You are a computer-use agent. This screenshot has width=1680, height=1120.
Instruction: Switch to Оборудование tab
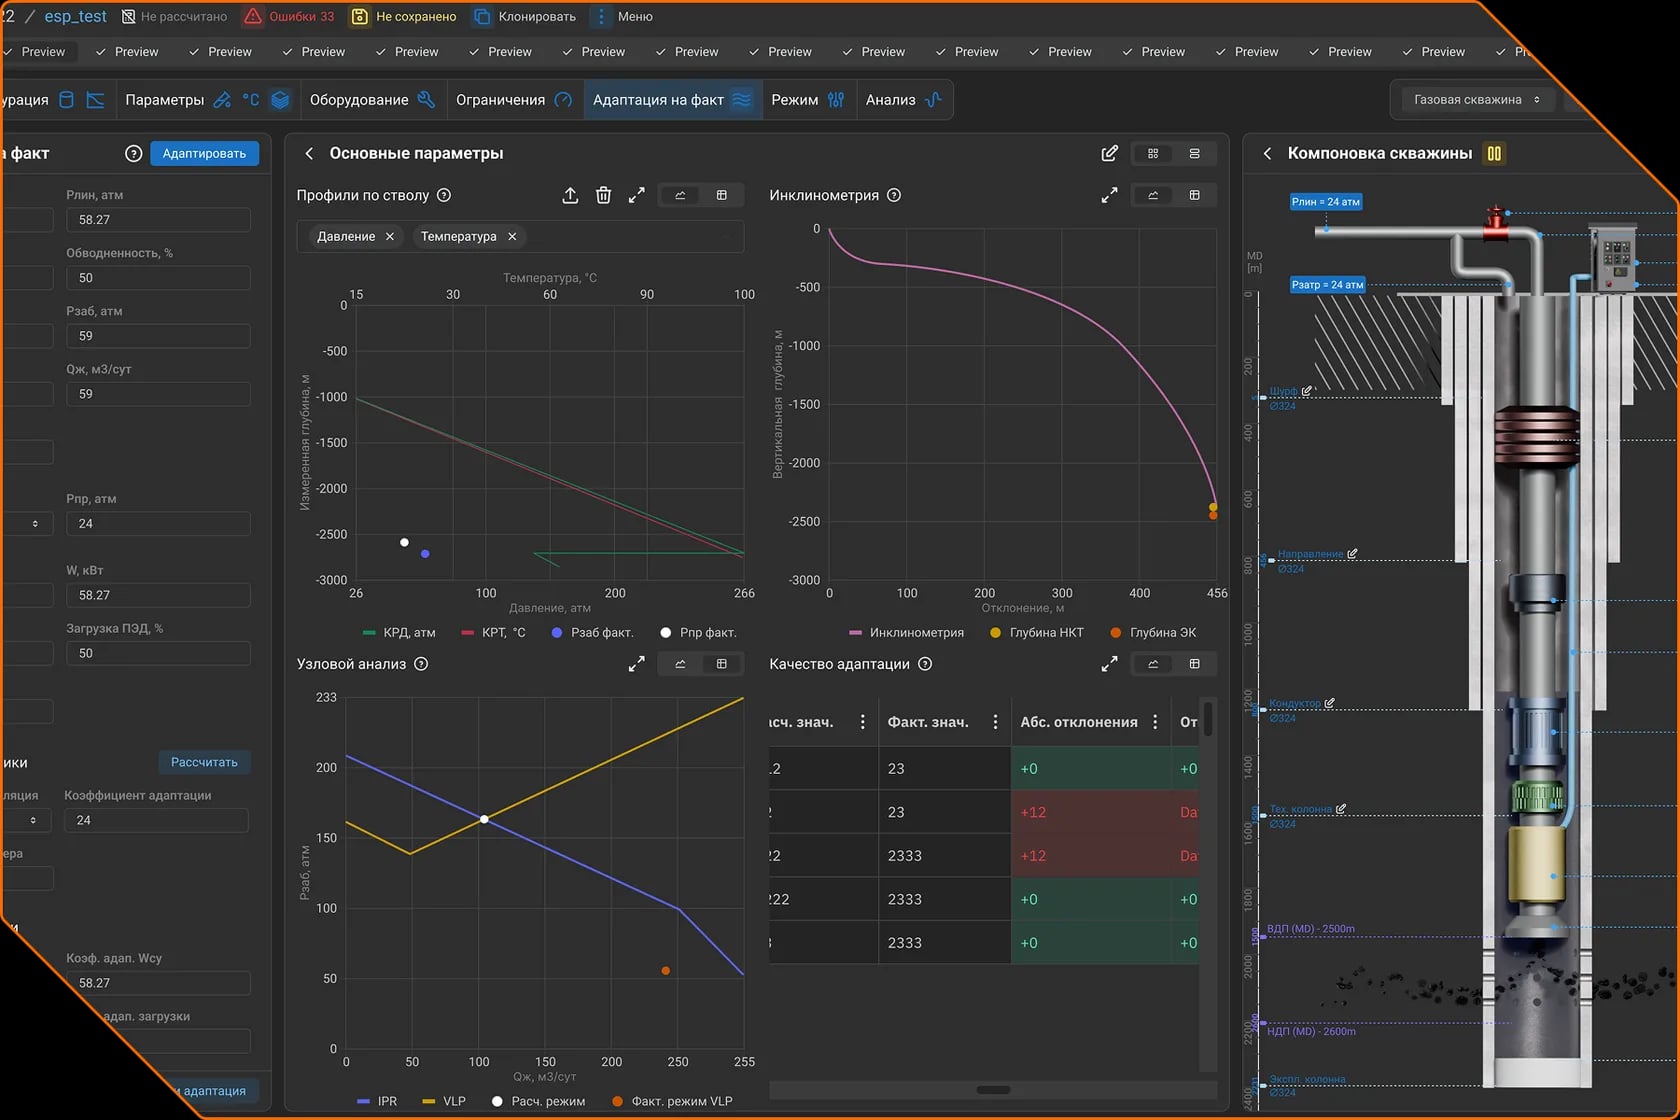tap(372, 100)
